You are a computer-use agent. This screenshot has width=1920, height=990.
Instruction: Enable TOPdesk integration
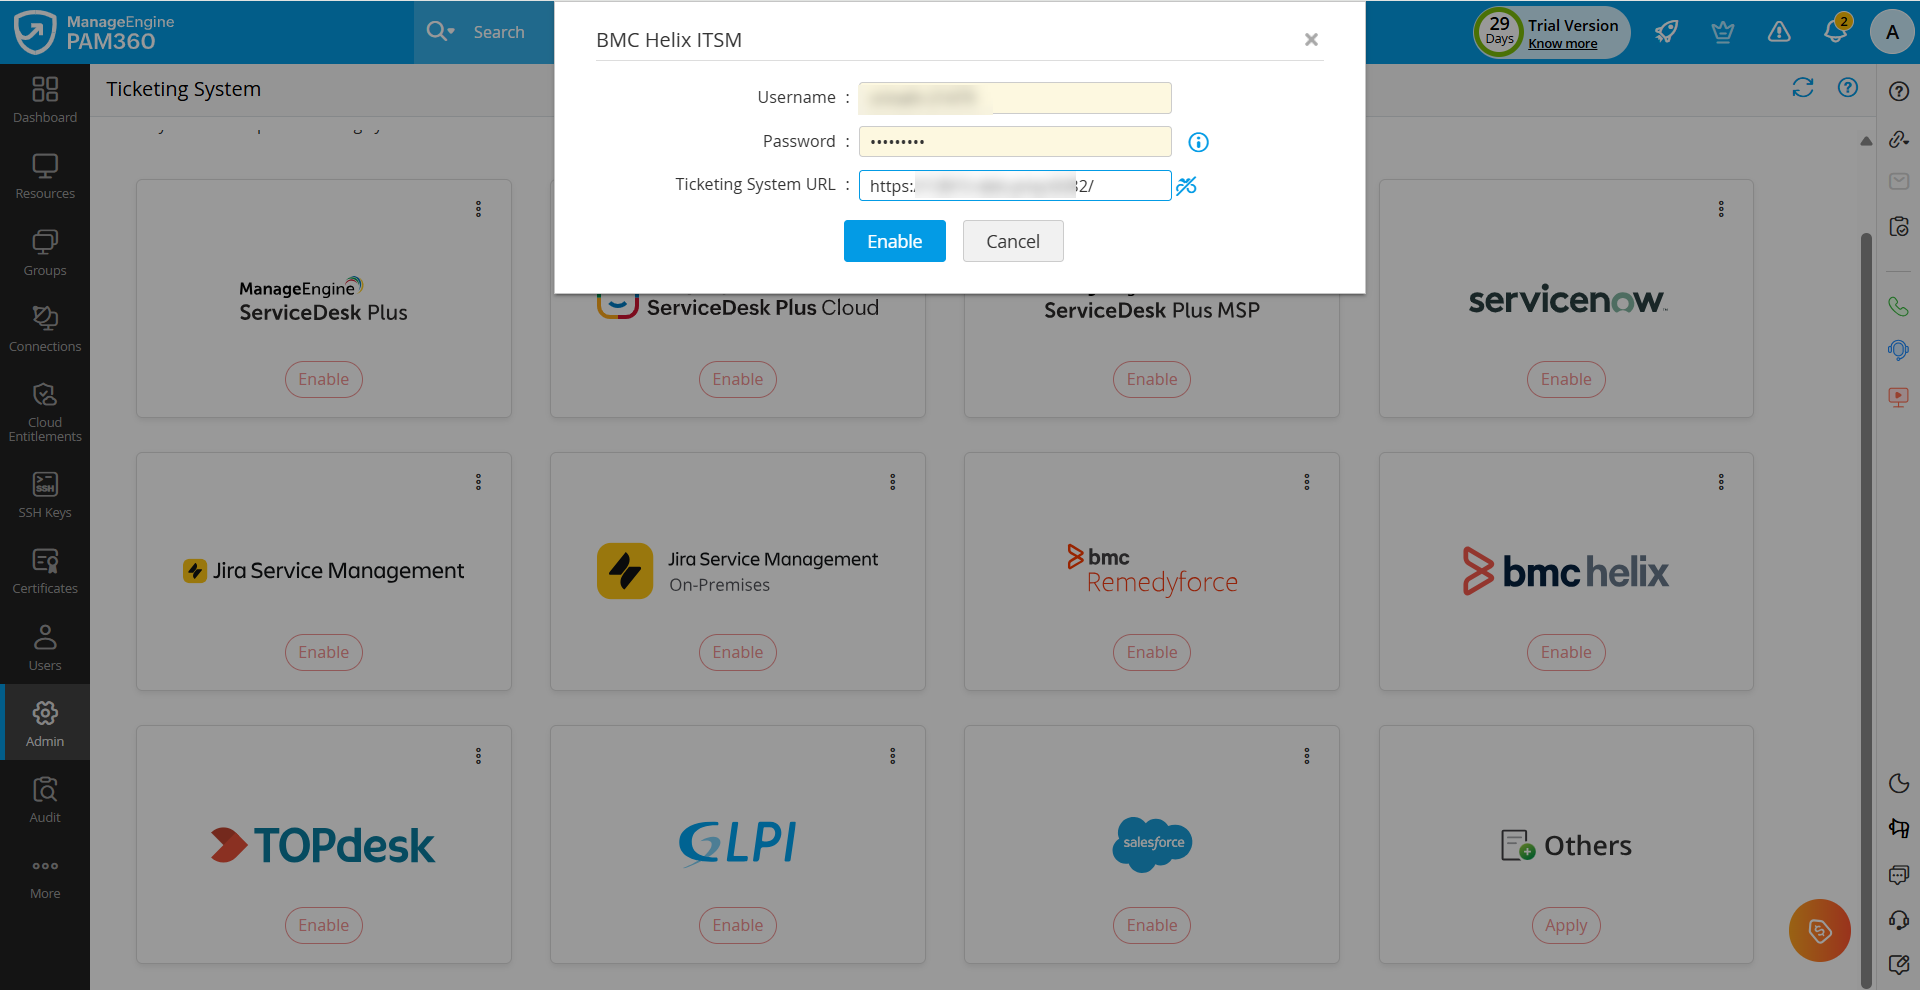[x=324, y=925]
